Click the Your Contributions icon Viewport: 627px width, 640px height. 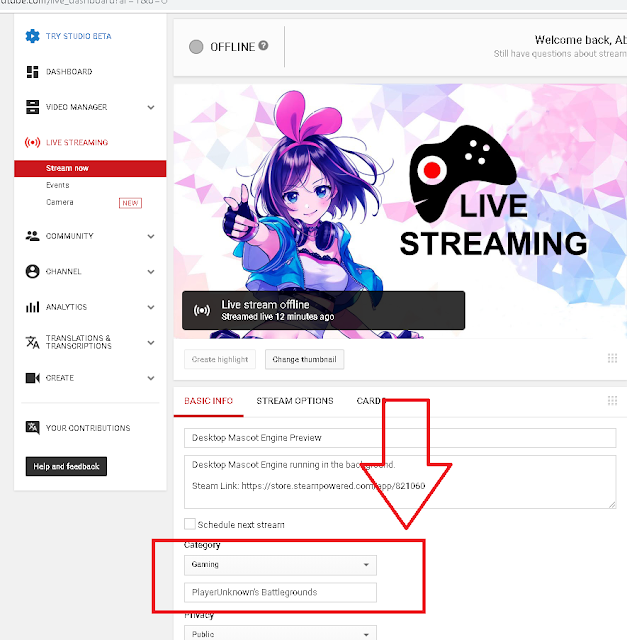[32, 428]
